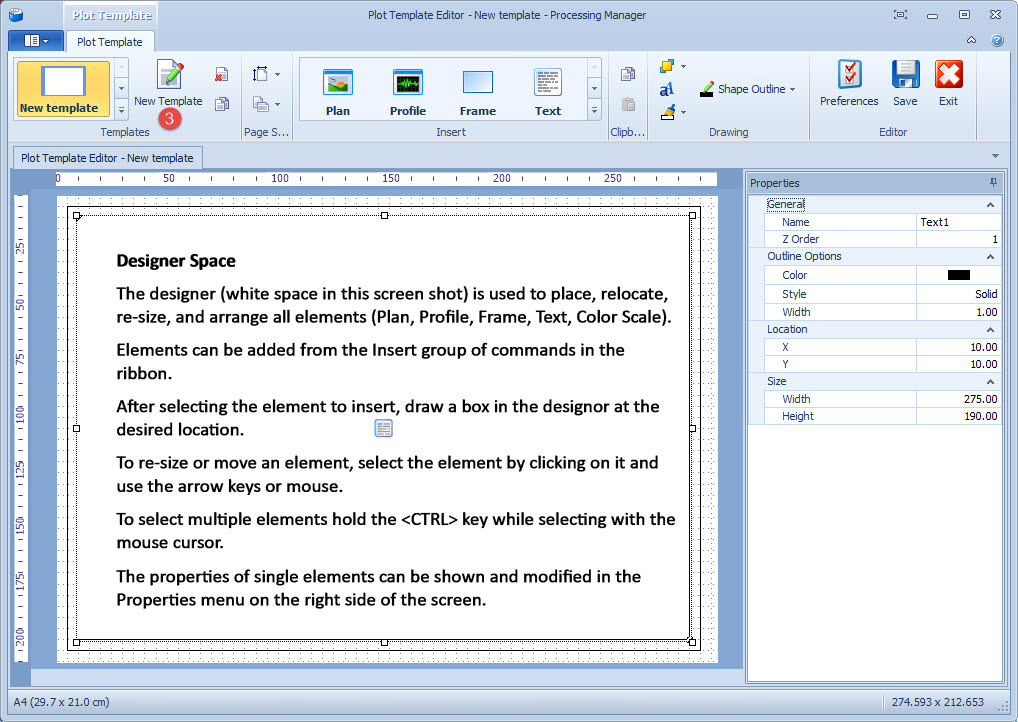
Task: Pin the Properties panel
Action: click(x=993, y=182)
